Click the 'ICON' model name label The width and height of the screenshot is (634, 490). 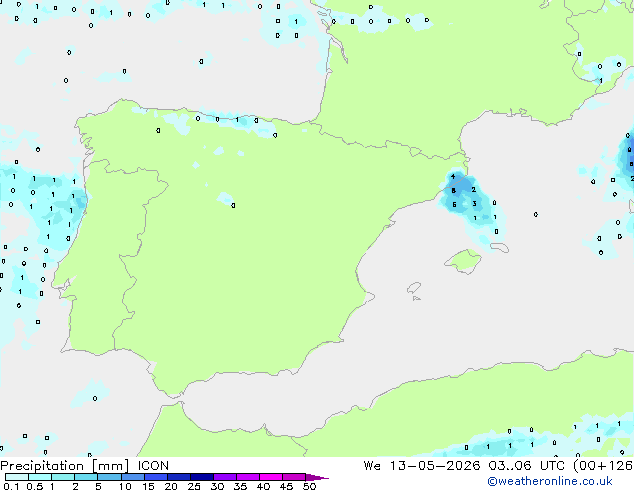(x=153, y=466)
